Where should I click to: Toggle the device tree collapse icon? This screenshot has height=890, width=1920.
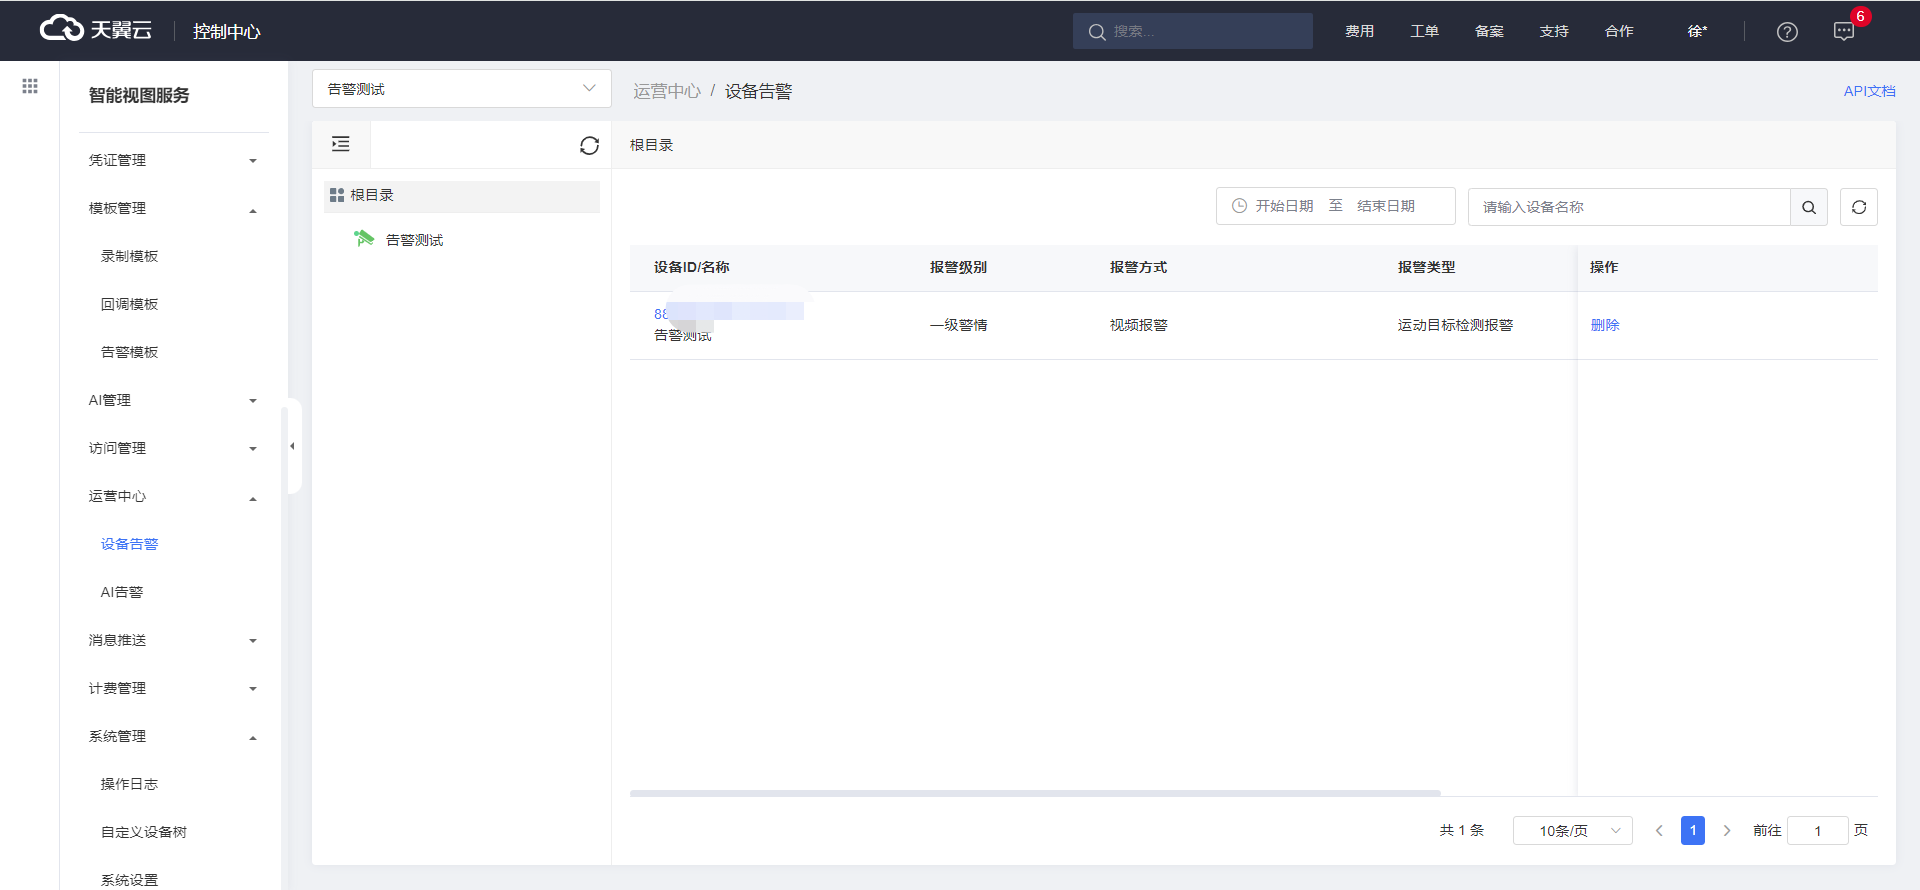[x=341, y=145]
